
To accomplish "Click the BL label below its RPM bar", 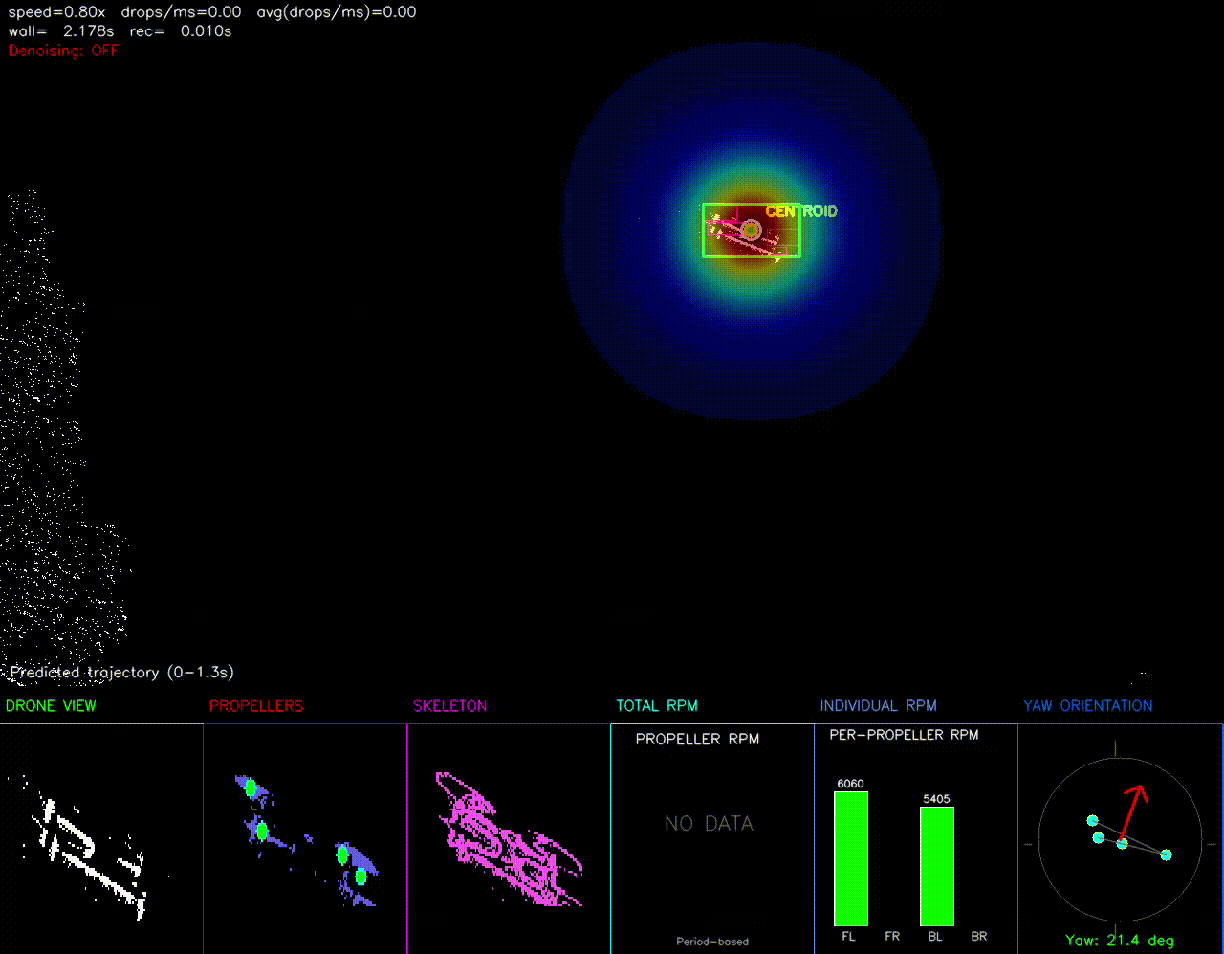I will click(x=935, y=937).
